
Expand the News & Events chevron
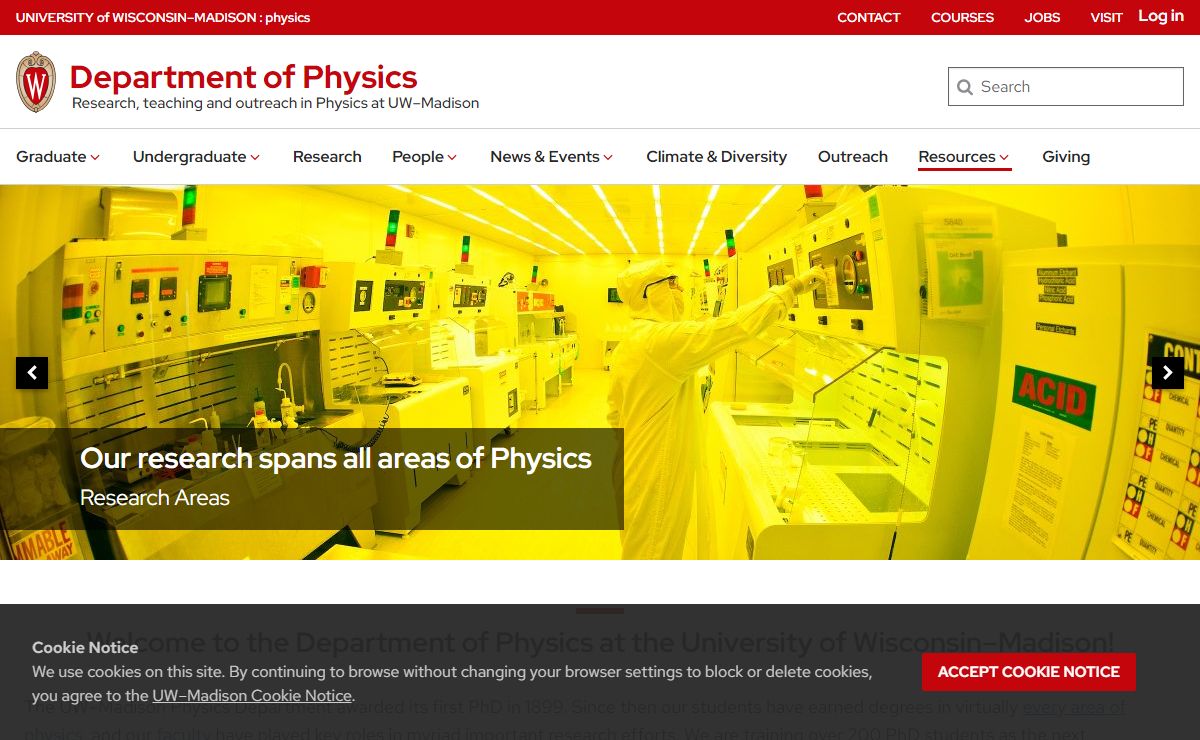click(608, 157)
